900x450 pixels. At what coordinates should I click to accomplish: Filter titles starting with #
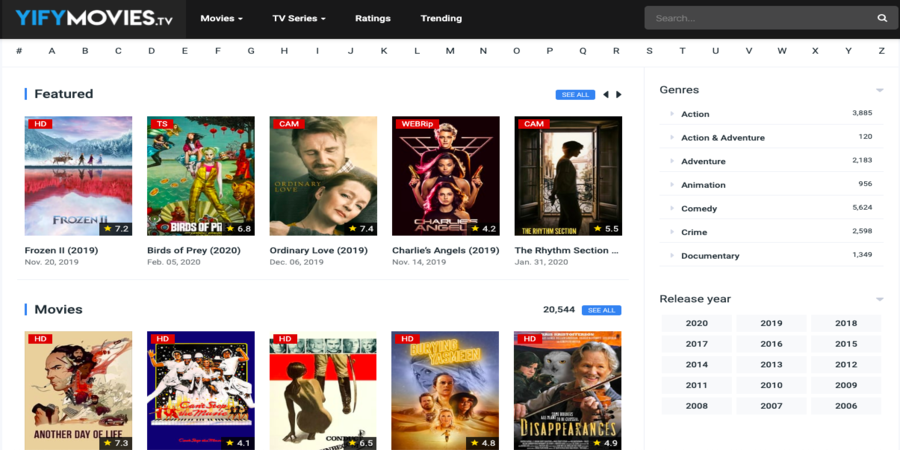tap(19, 51)
